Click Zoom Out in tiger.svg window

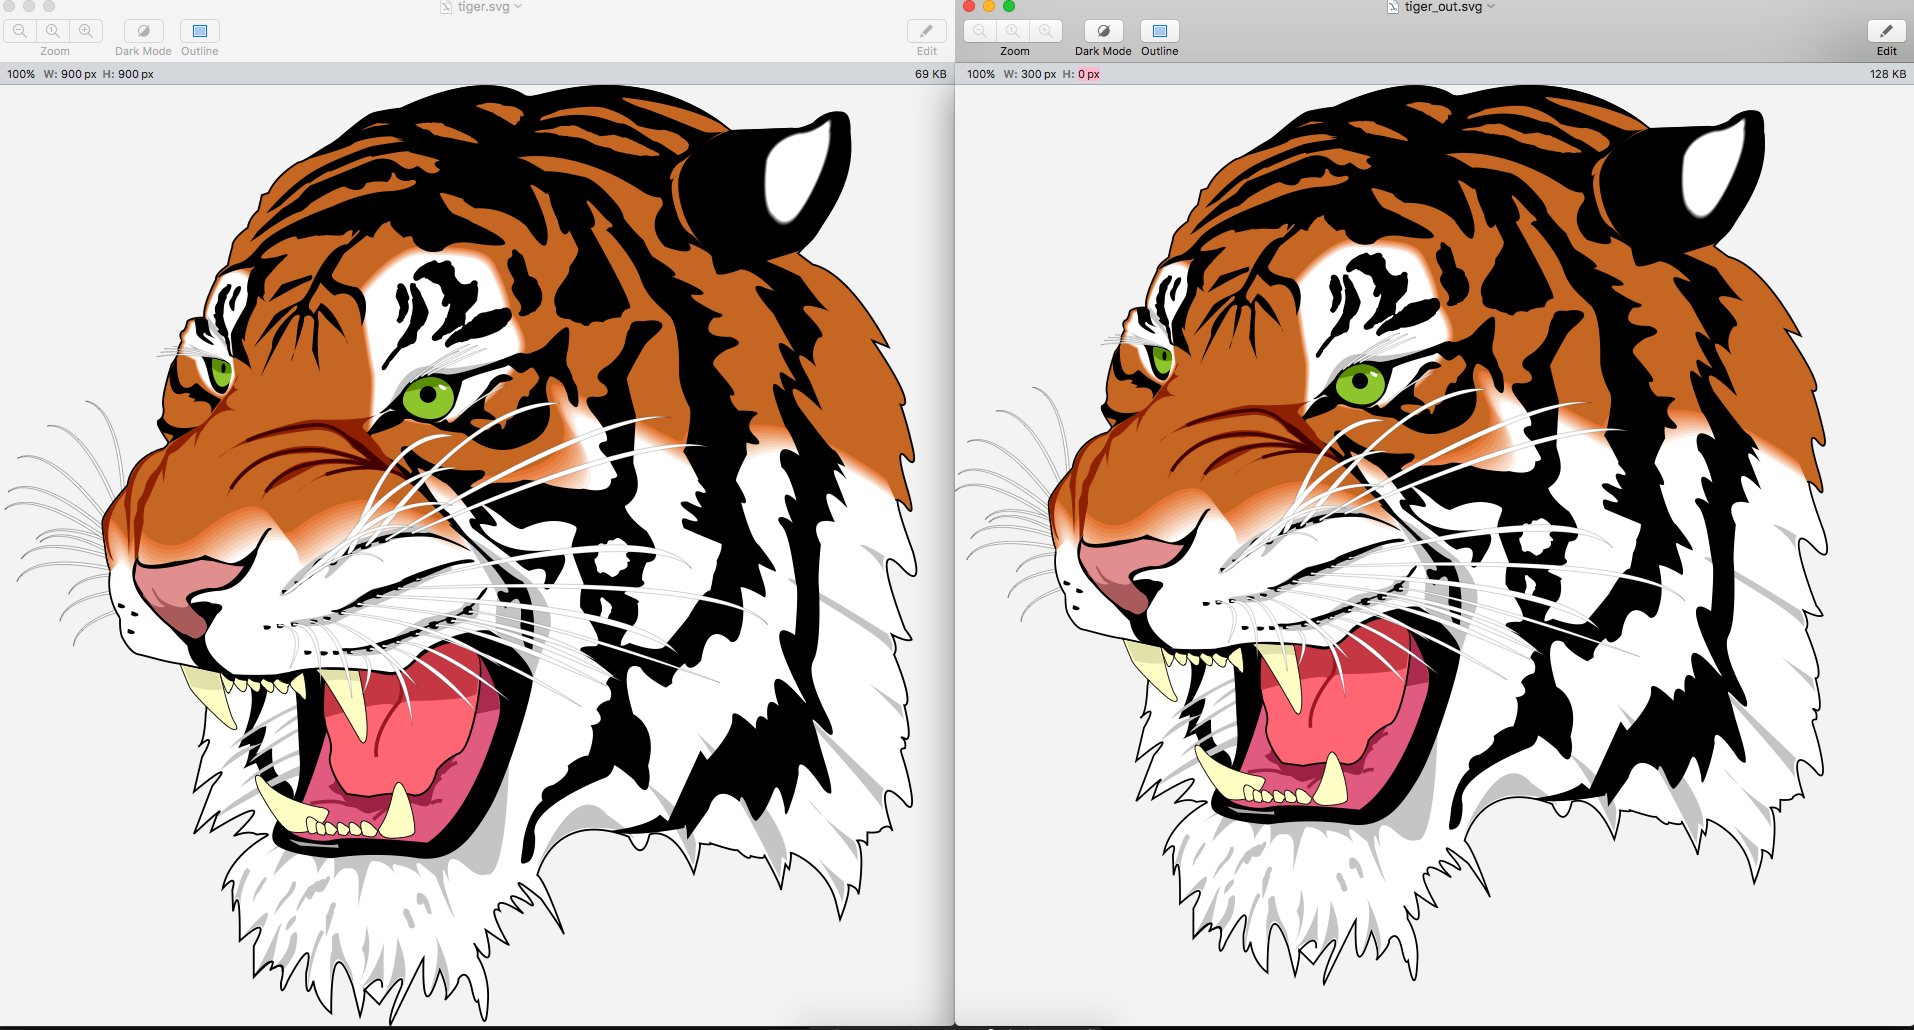(x=20, y=31)
